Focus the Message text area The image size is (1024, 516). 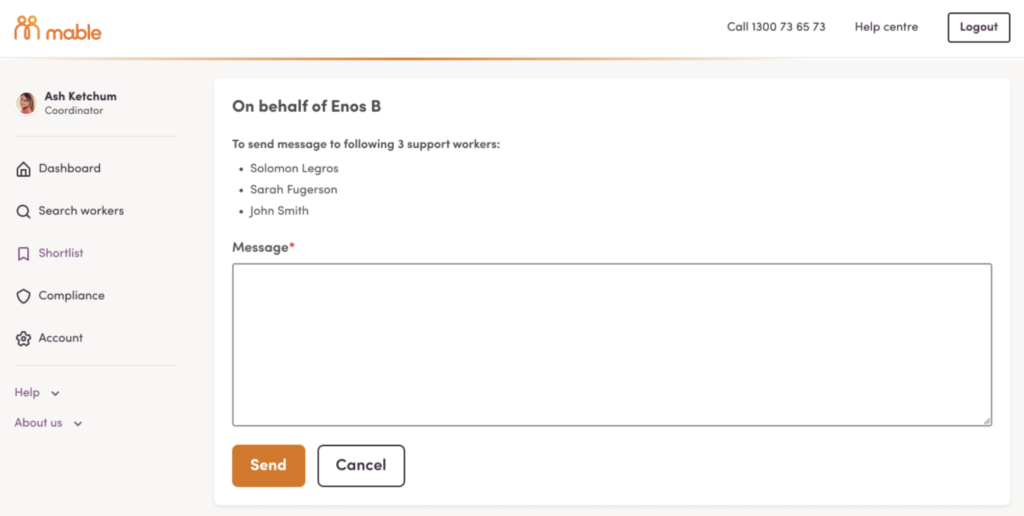pos(612,345)
